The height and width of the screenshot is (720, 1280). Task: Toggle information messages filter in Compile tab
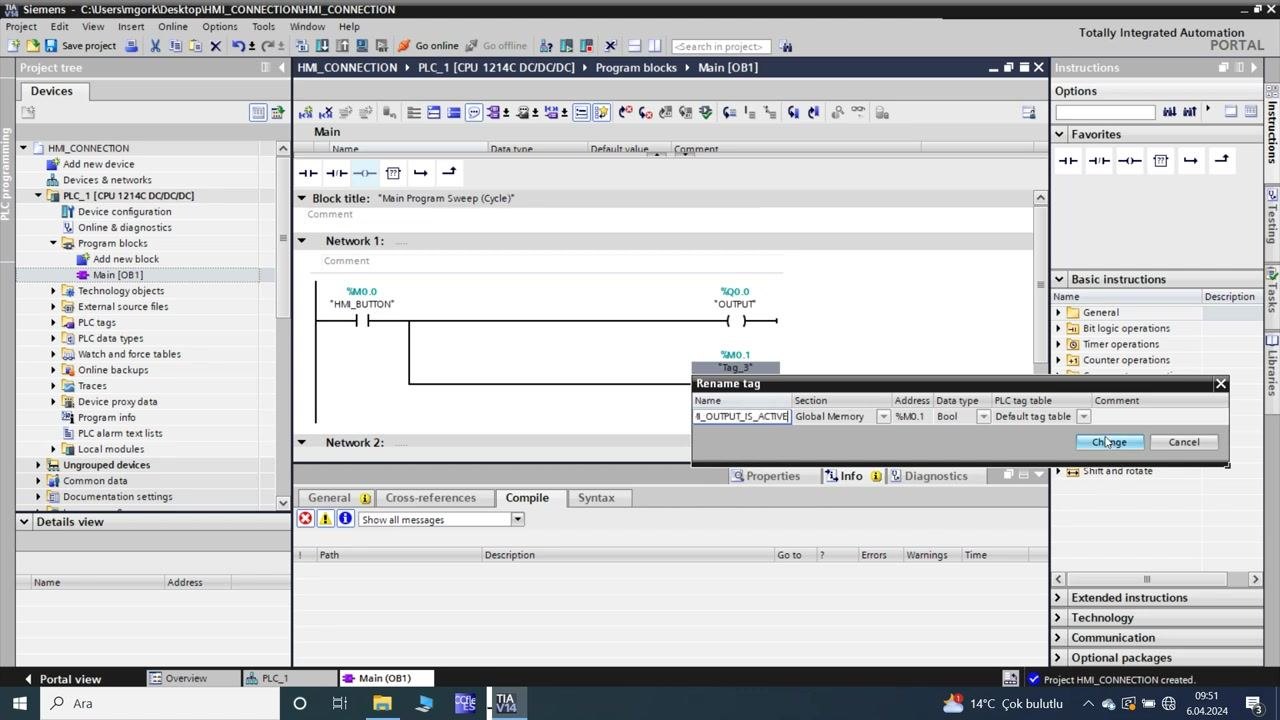345,519
